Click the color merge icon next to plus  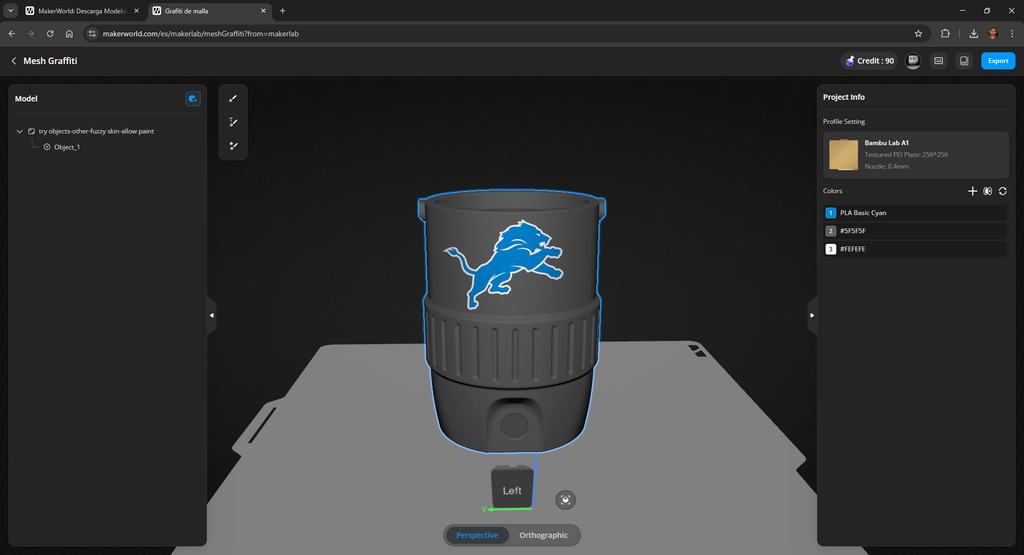(x=987, y=191)
